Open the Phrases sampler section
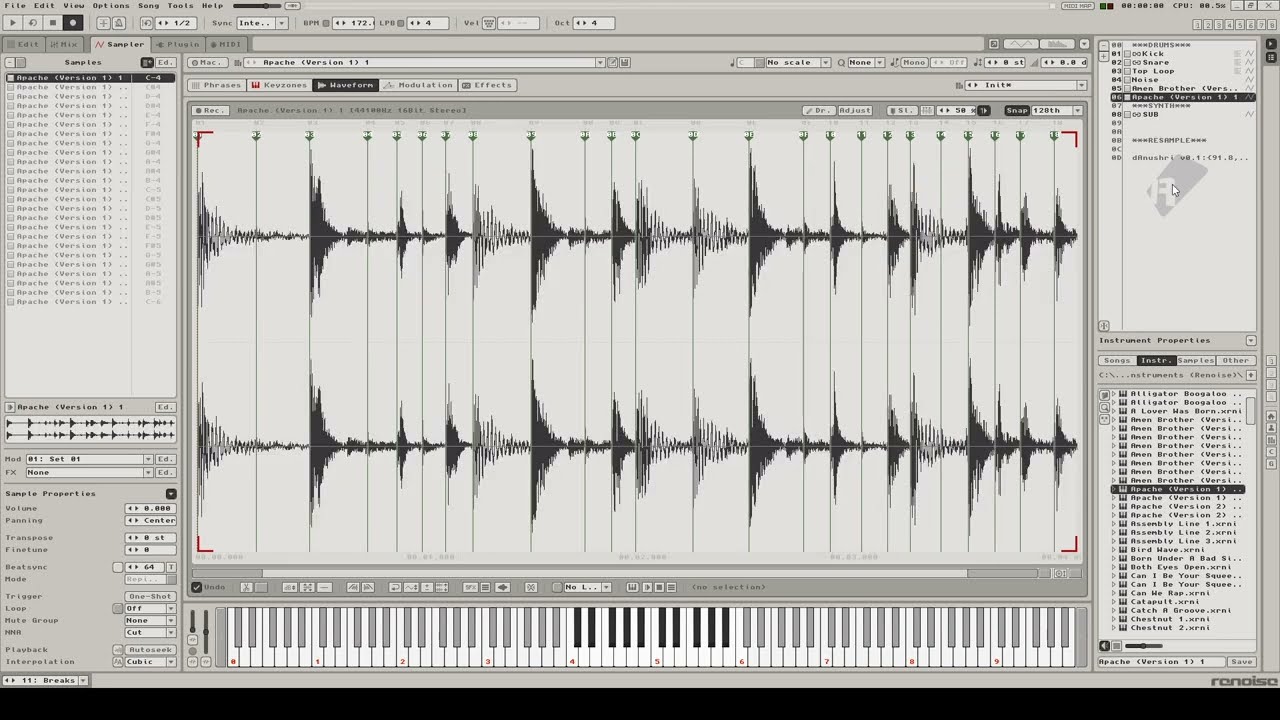This screenshot has height=720, width=1280. [217, 85]
